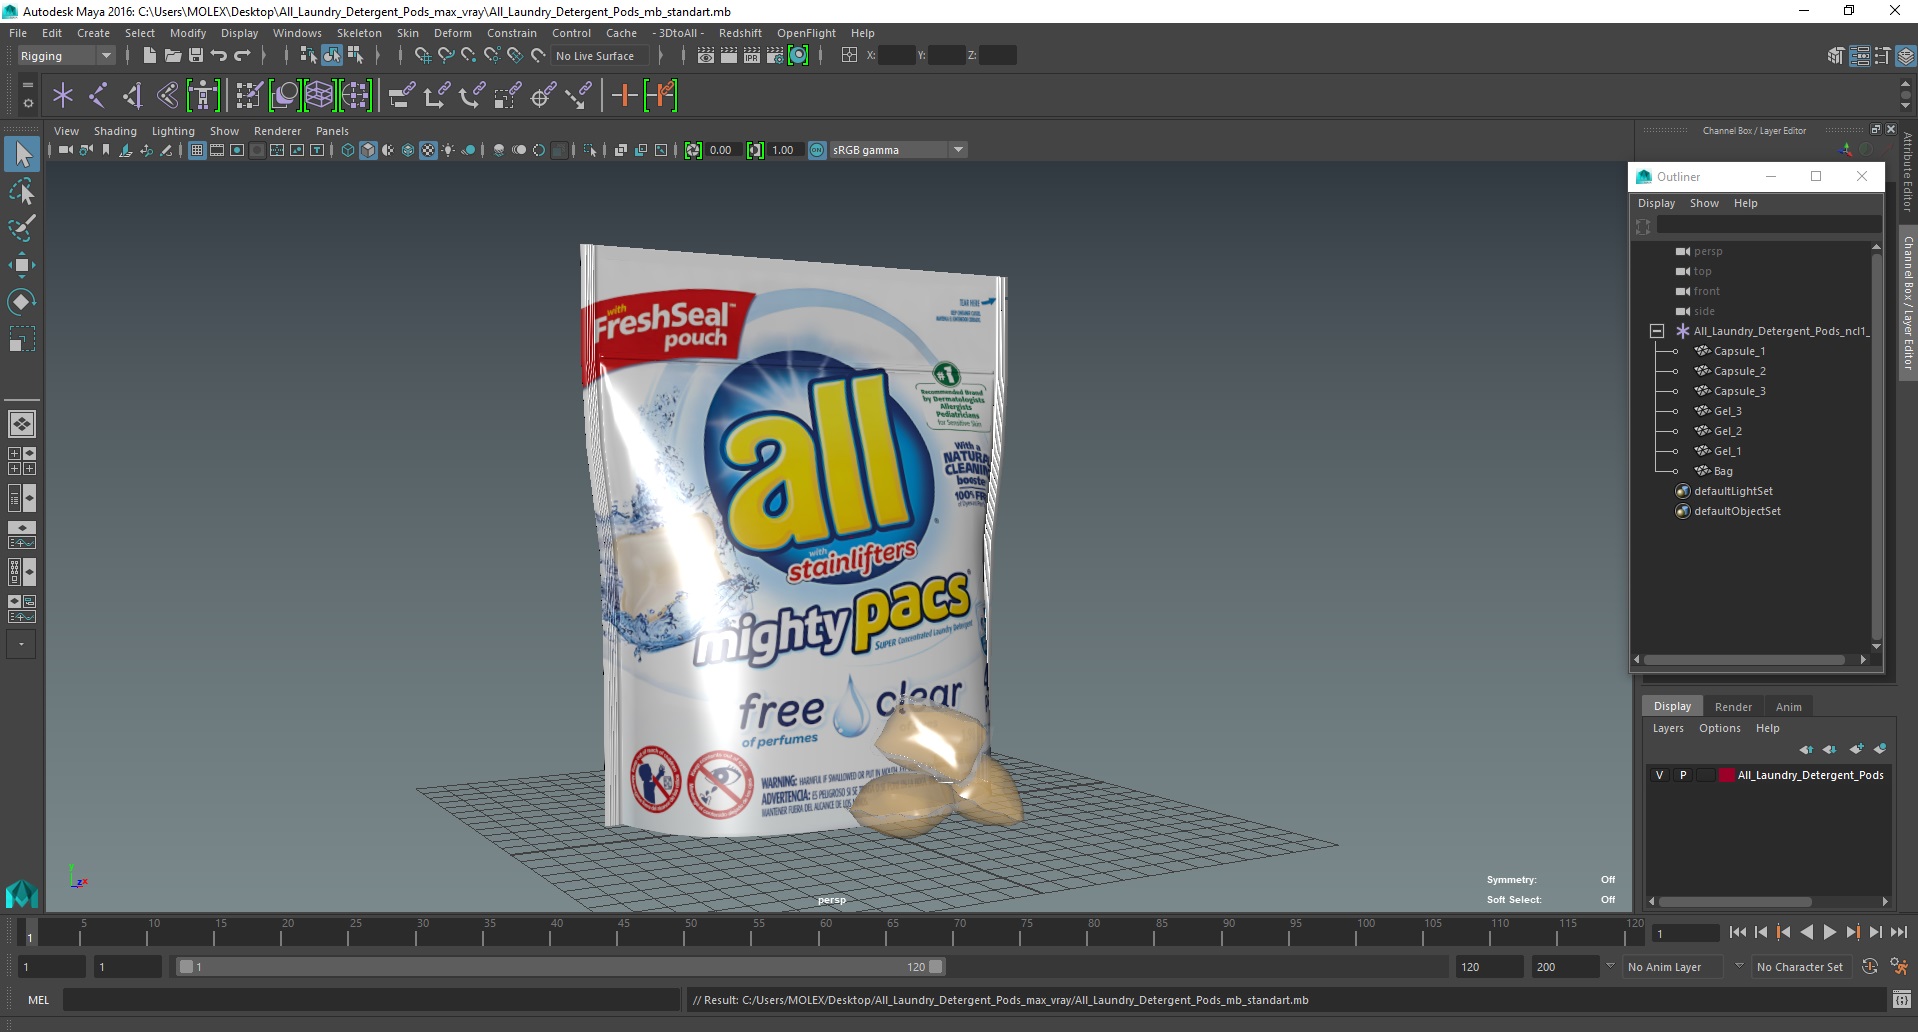Image resolution: width=1918 pixels, height=1032 pixels.
Task: Open the No Character Set dropdown
Action: point(1800,967)
